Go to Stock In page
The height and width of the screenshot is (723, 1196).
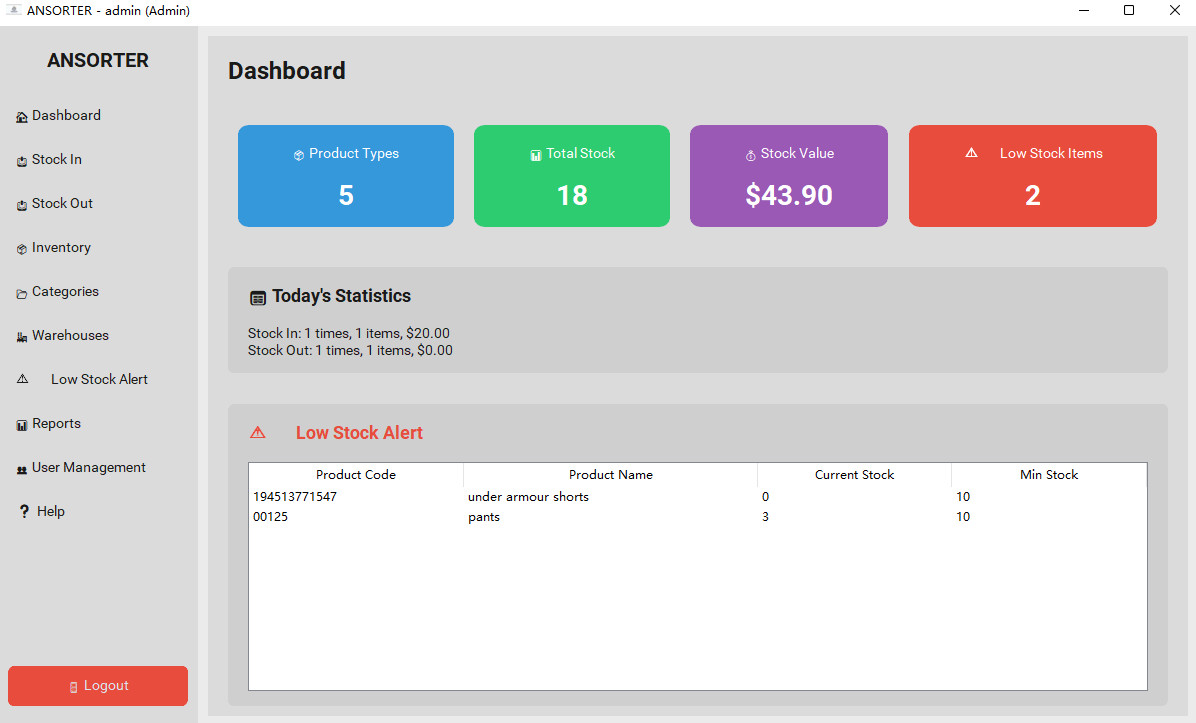(98, 159)
